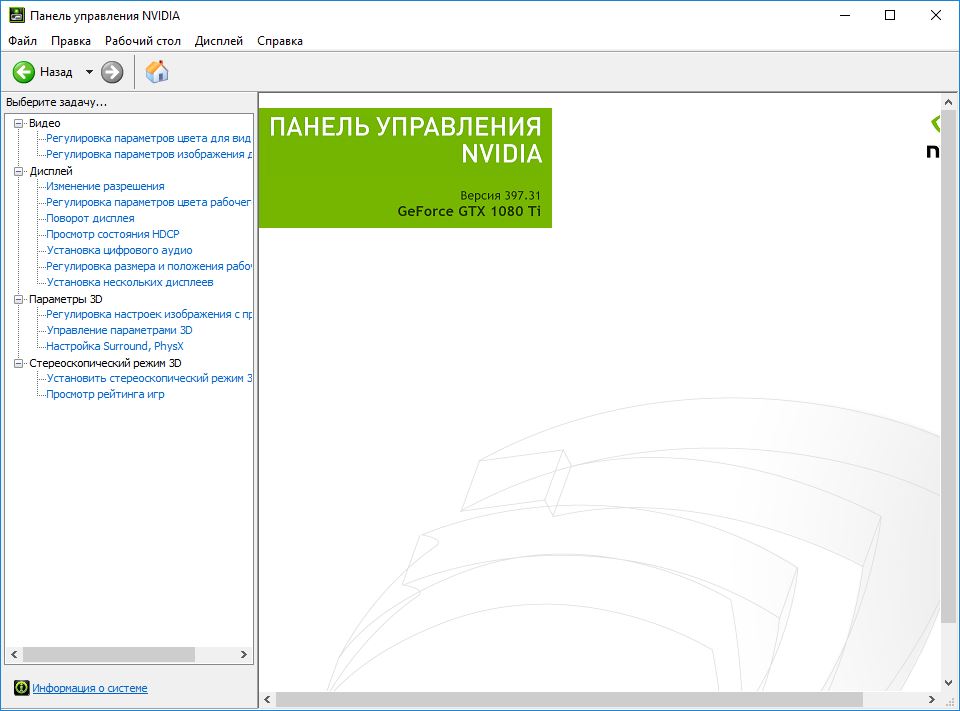The image size is (960, 711).
Task: Open Регулировка параметров цвета рабочего стола
Action: click(x=149, y=202)
